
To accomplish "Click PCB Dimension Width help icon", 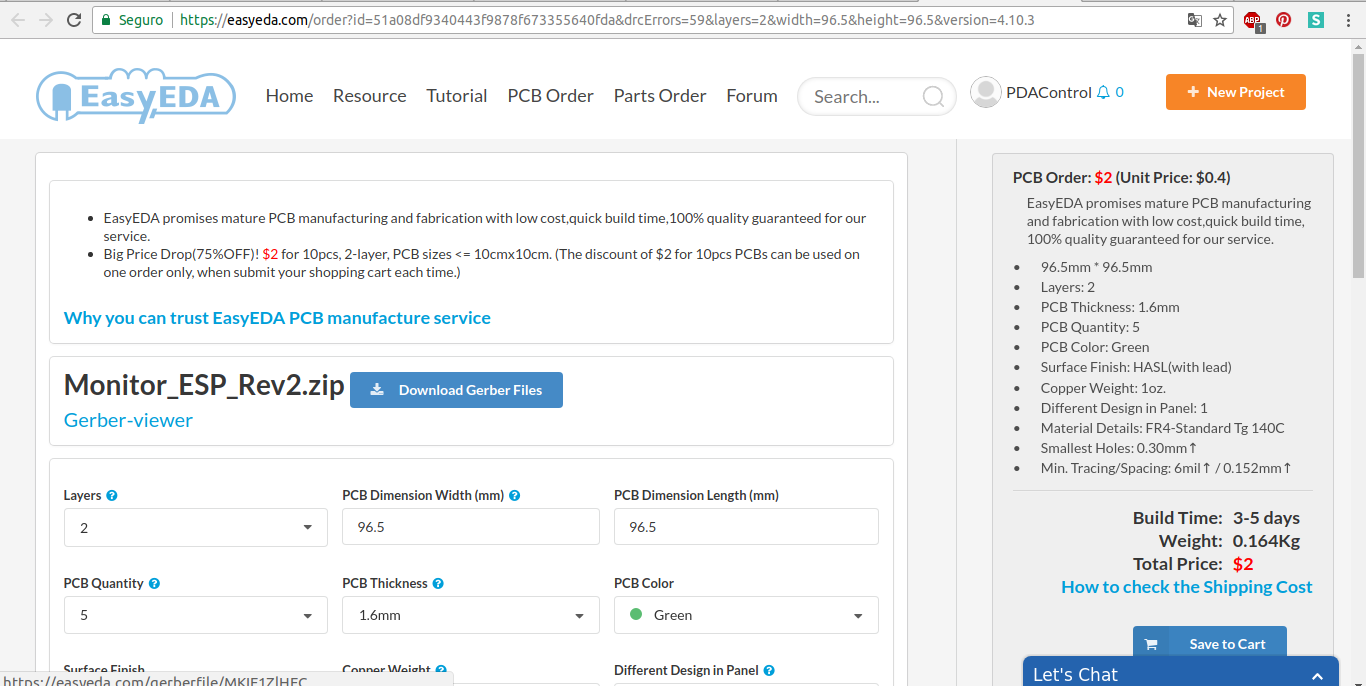I will point(514,495).
